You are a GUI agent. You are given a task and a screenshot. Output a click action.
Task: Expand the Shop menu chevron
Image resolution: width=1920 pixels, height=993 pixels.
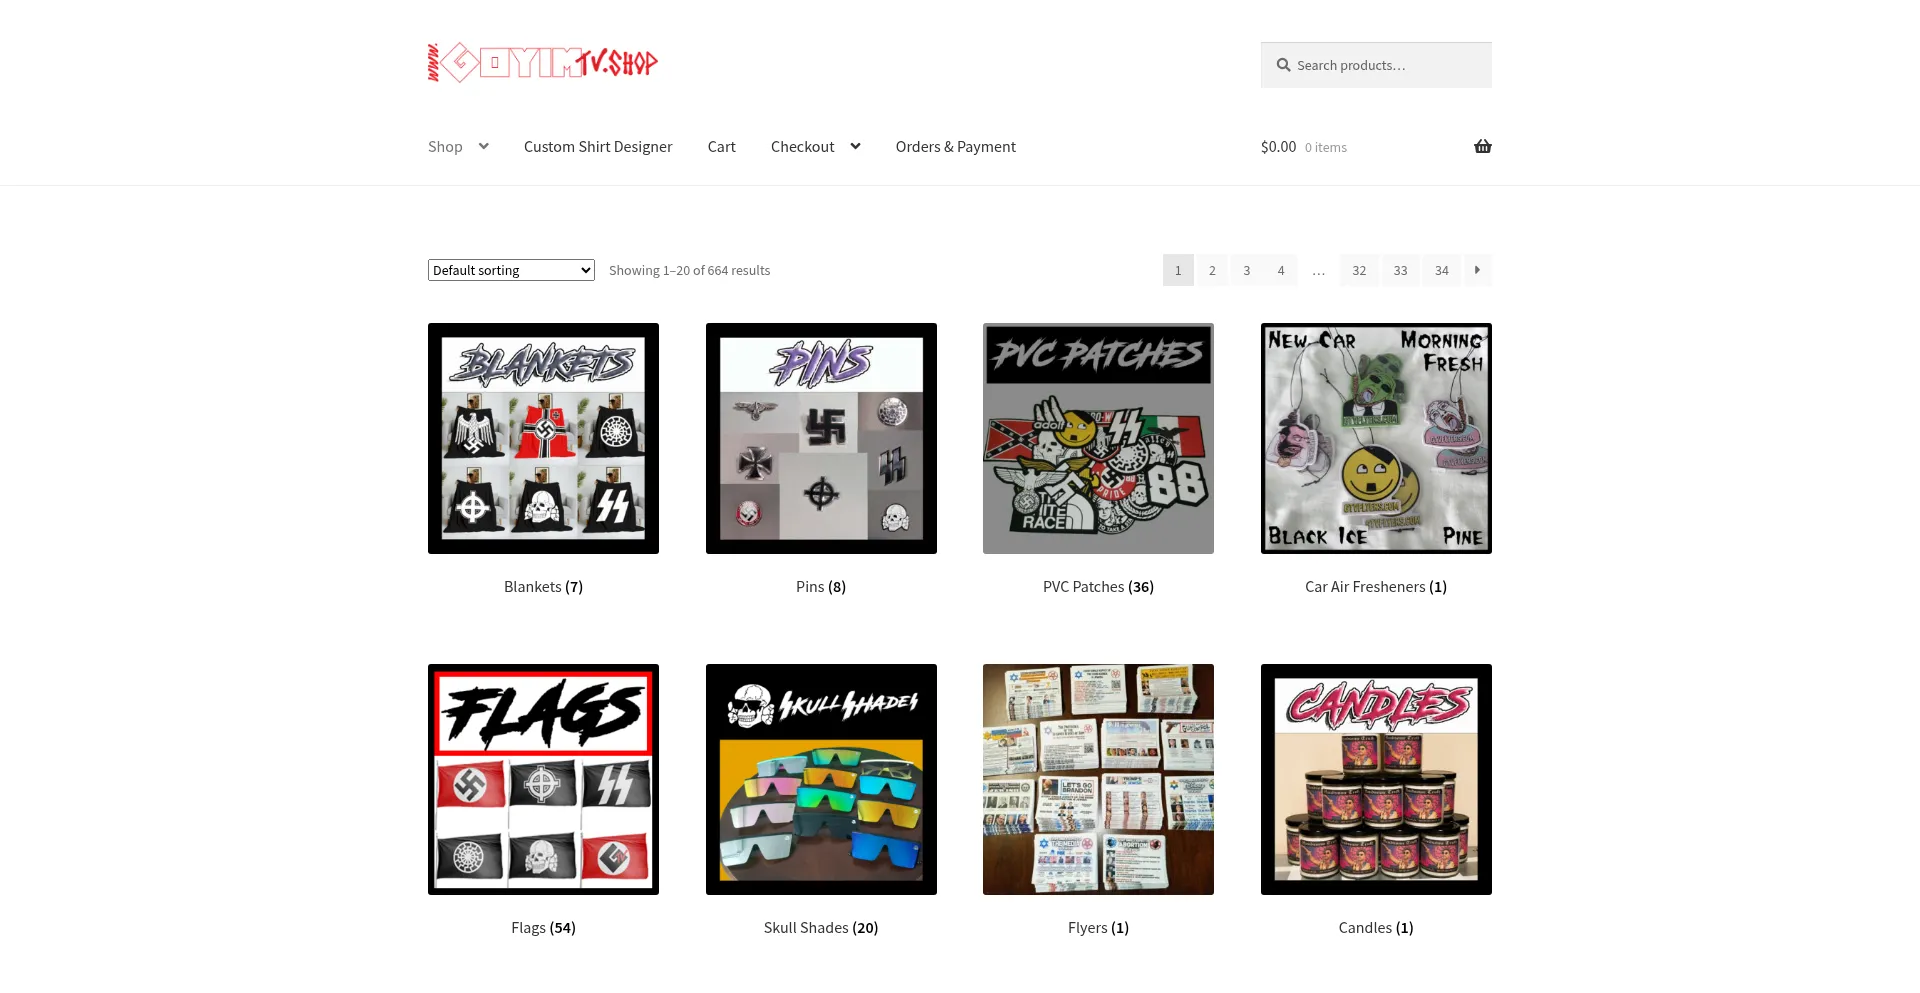click(x=484, y=146)
